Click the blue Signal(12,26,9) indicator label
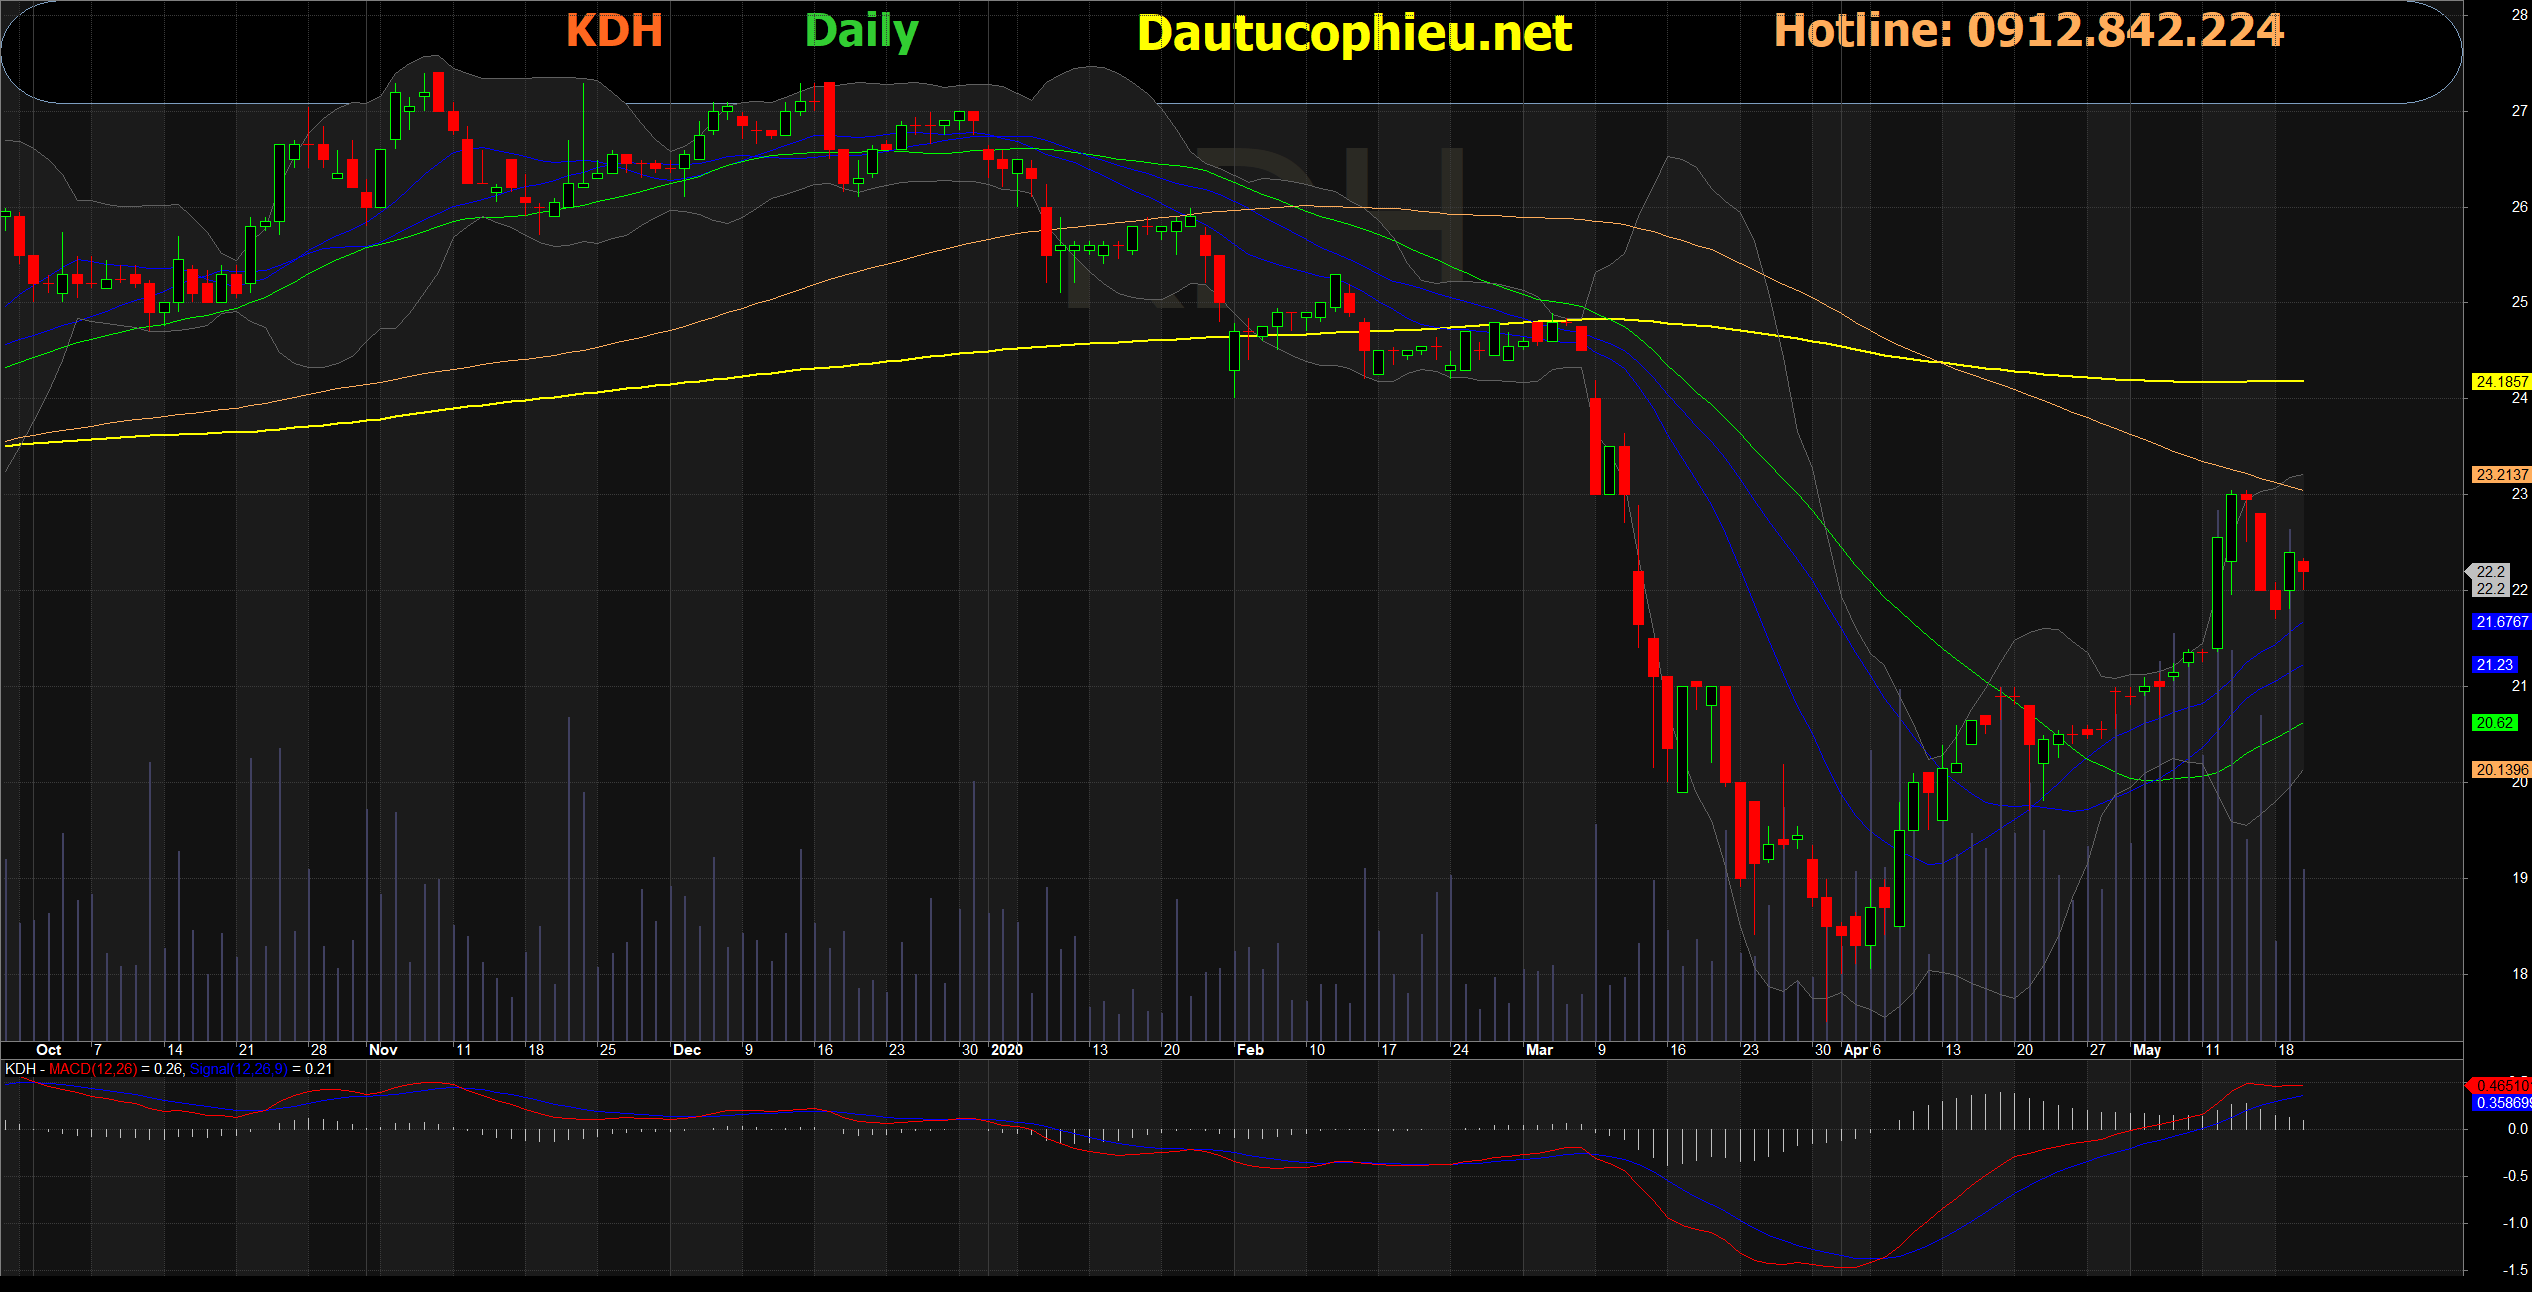Viewport: 2532px width, 1292px height. (238, 1069)
